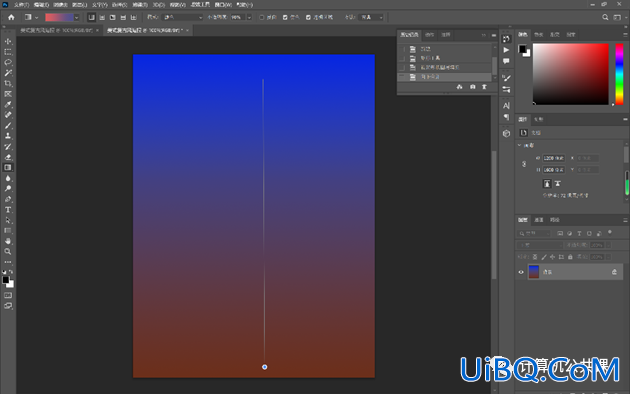Select the Crop tool
Viewport: 630px width, 394px height.
(x=8, y=83)
